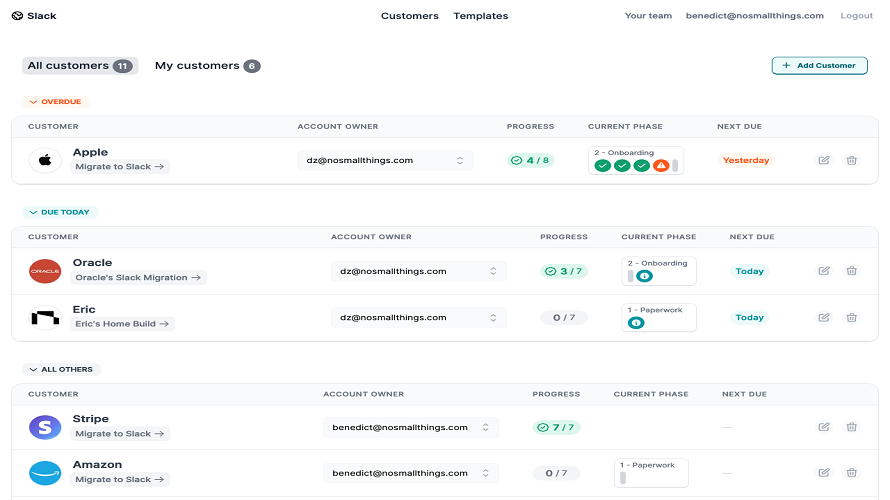890x500 pixels.
Task: Log out using Logout link
Action: [x=857, y=16]
